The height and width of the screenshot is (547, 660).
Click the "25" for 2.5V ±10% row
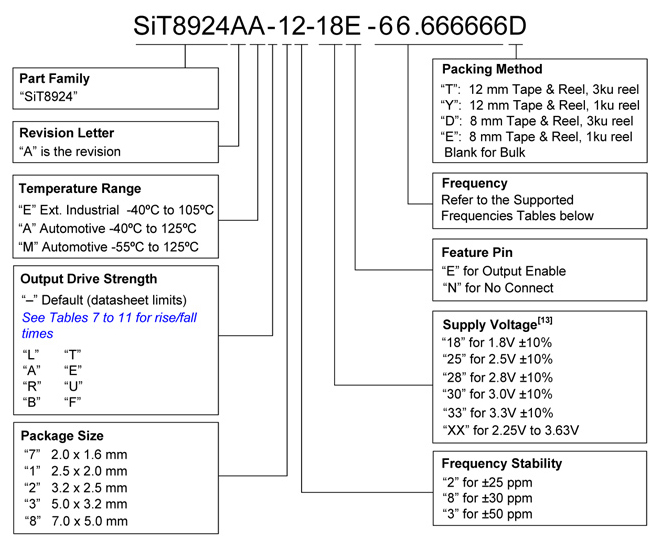[498, 359]
